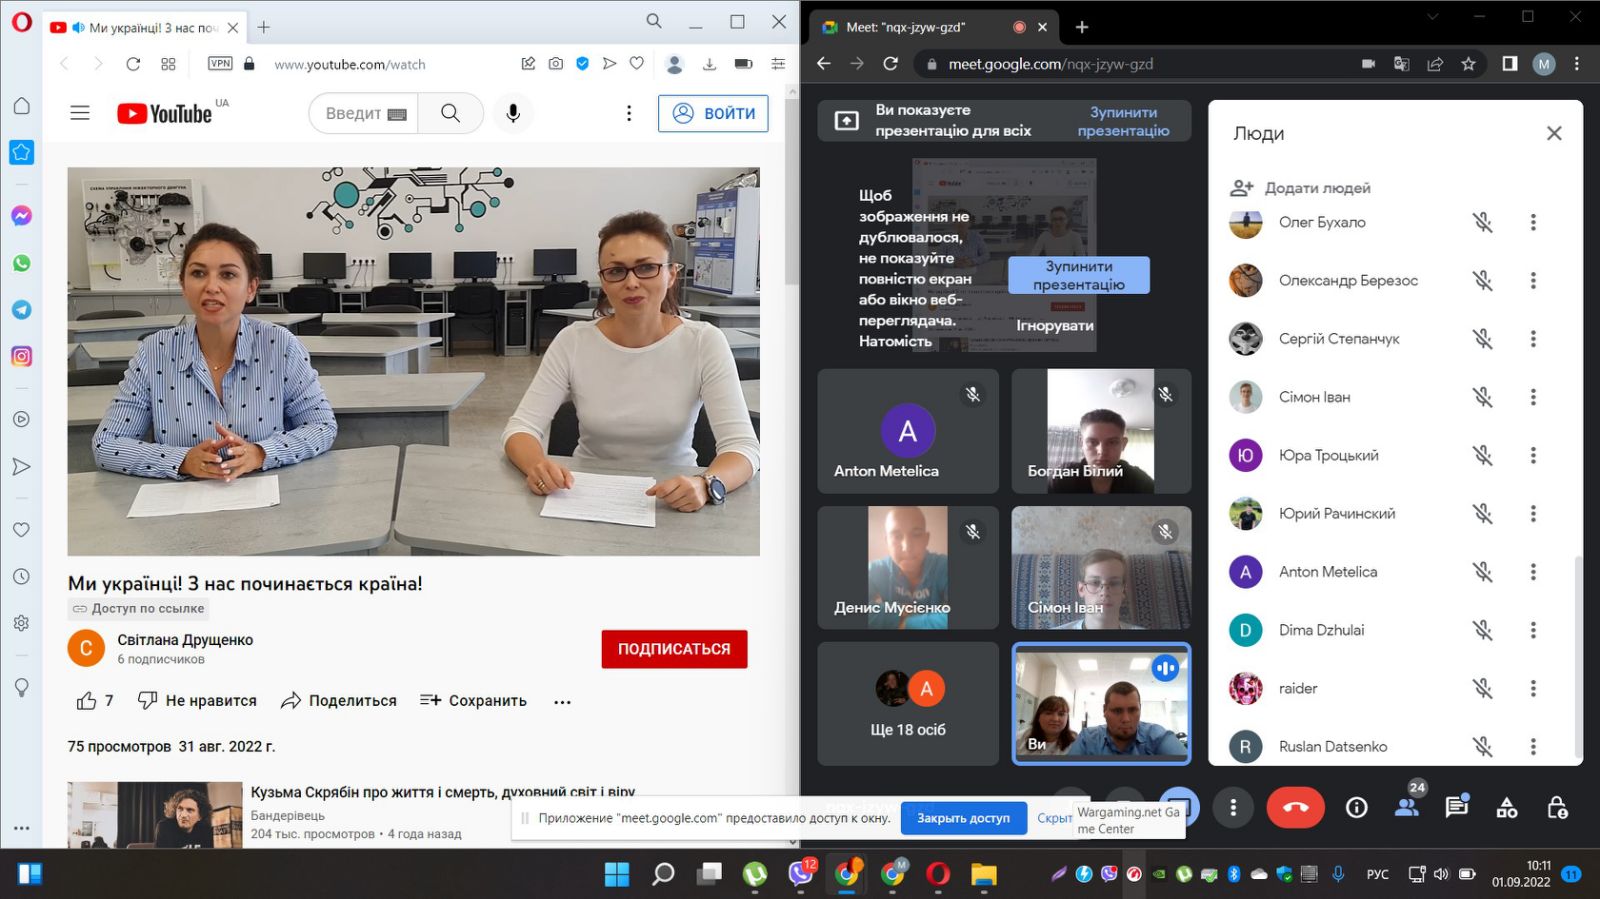1600x899 pixels.
Task: Switch to YouTube tab in Opera
Action: (143, 27)
